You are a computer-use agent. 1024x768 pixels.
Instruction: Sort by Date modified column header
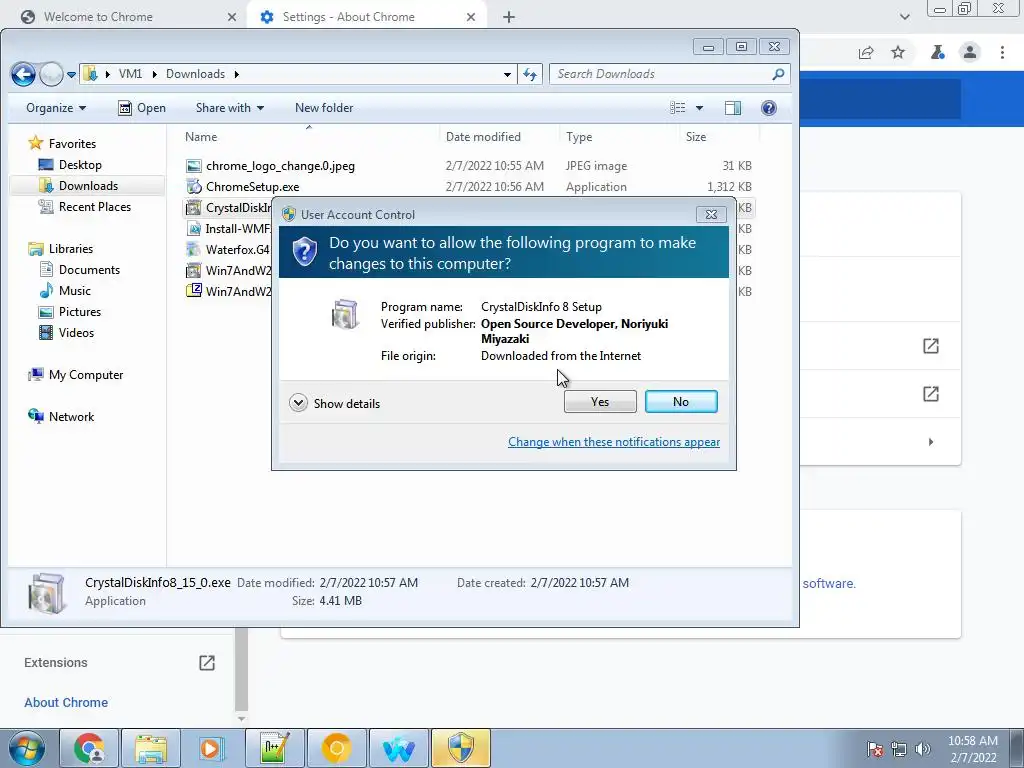[500, 136]
